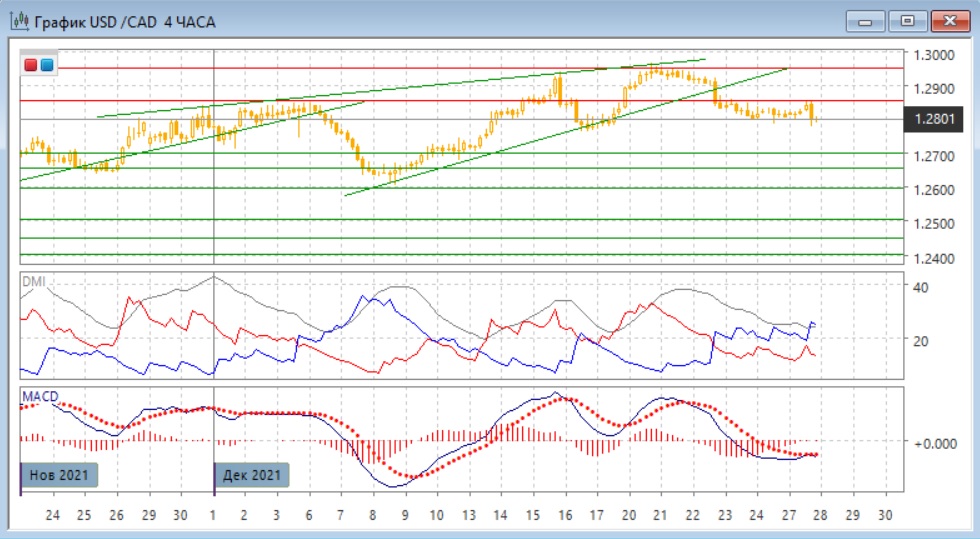Click the DMI indicator label

point(33,282)
